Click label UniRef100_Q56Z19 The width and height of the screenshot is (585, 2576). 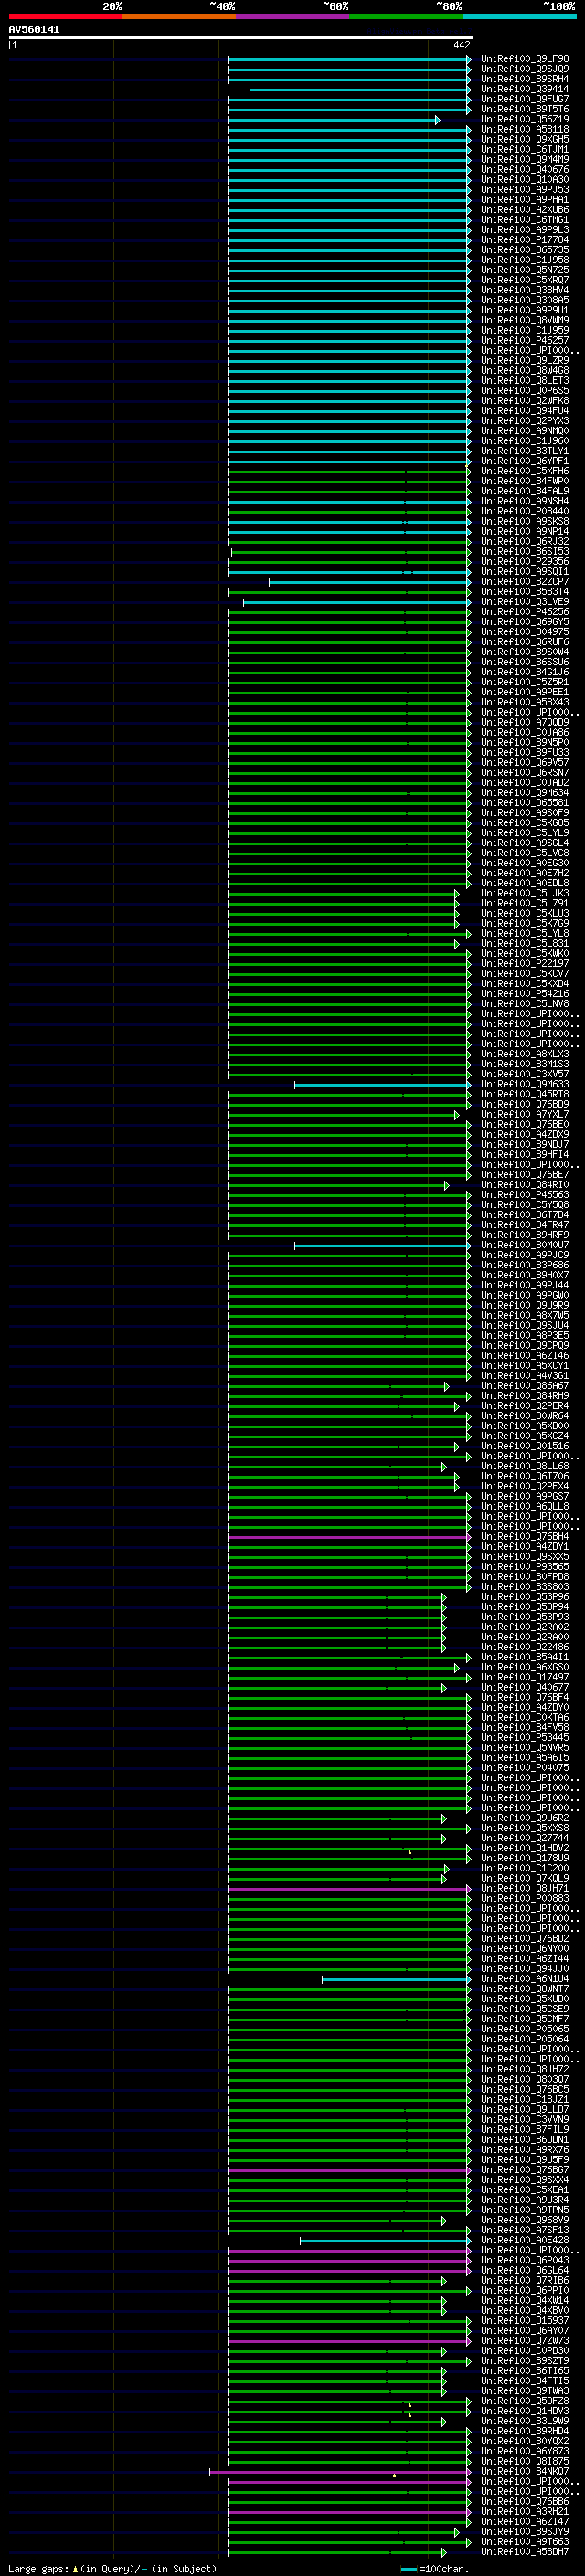[x=525, y=119]
